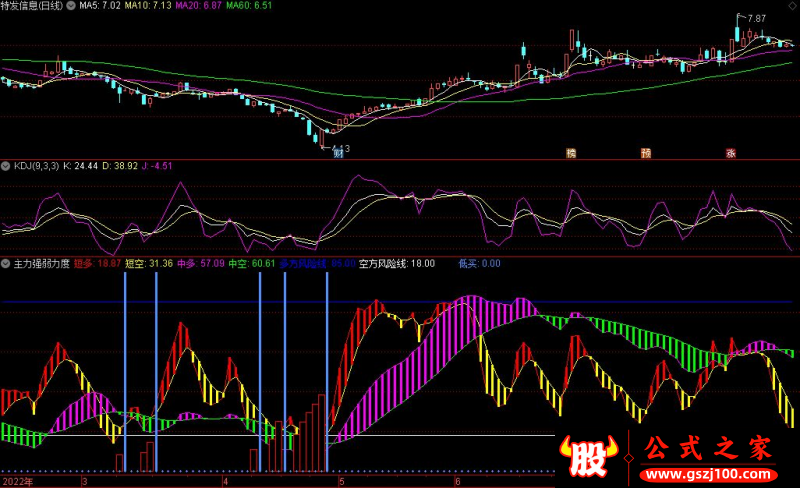This screenshot has width=800, height=488.
Task: Click the 榜 event marker icon
Action: tap(571, 153)
